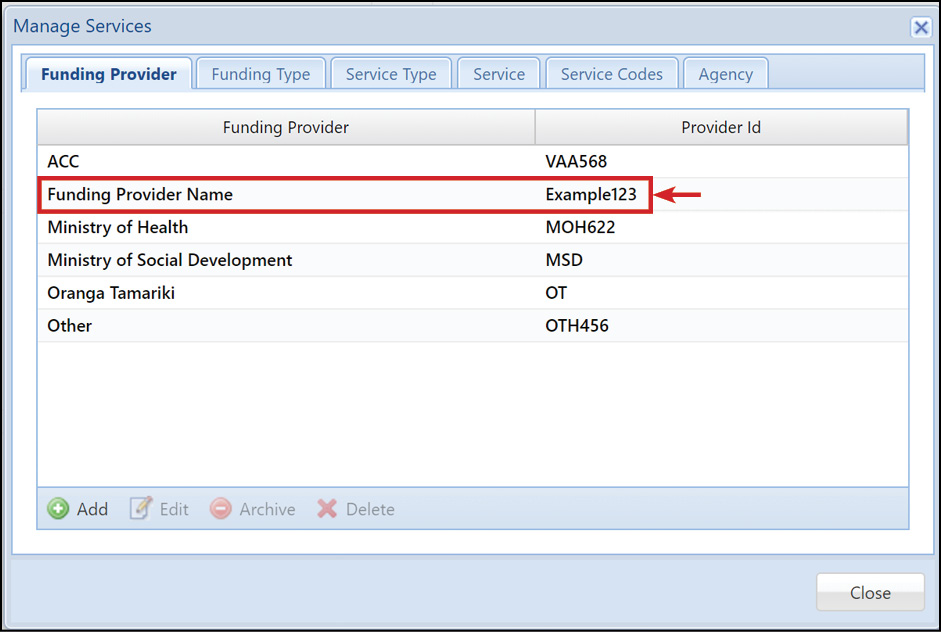Screen dimensions: 941x632
Task: Open the Service Type tab
Action: (391, 74)
